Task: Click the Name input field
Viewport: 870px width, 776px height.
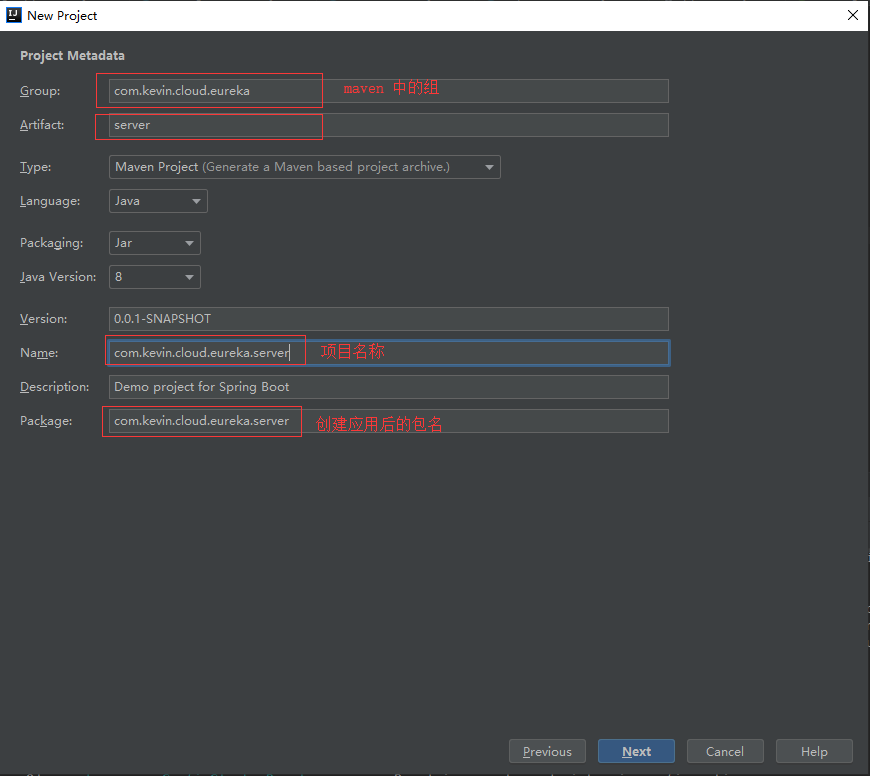Action: point(388,353)
